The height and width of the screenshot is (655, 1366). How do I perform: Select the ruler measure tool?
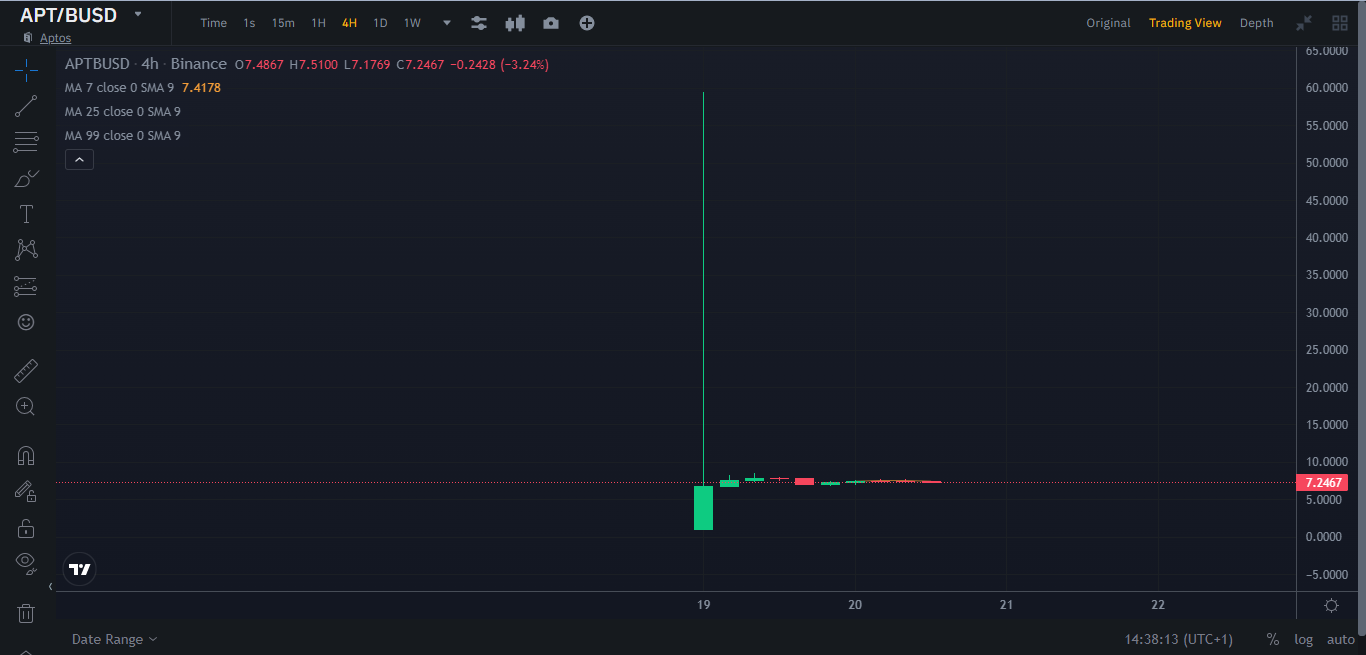26,371
